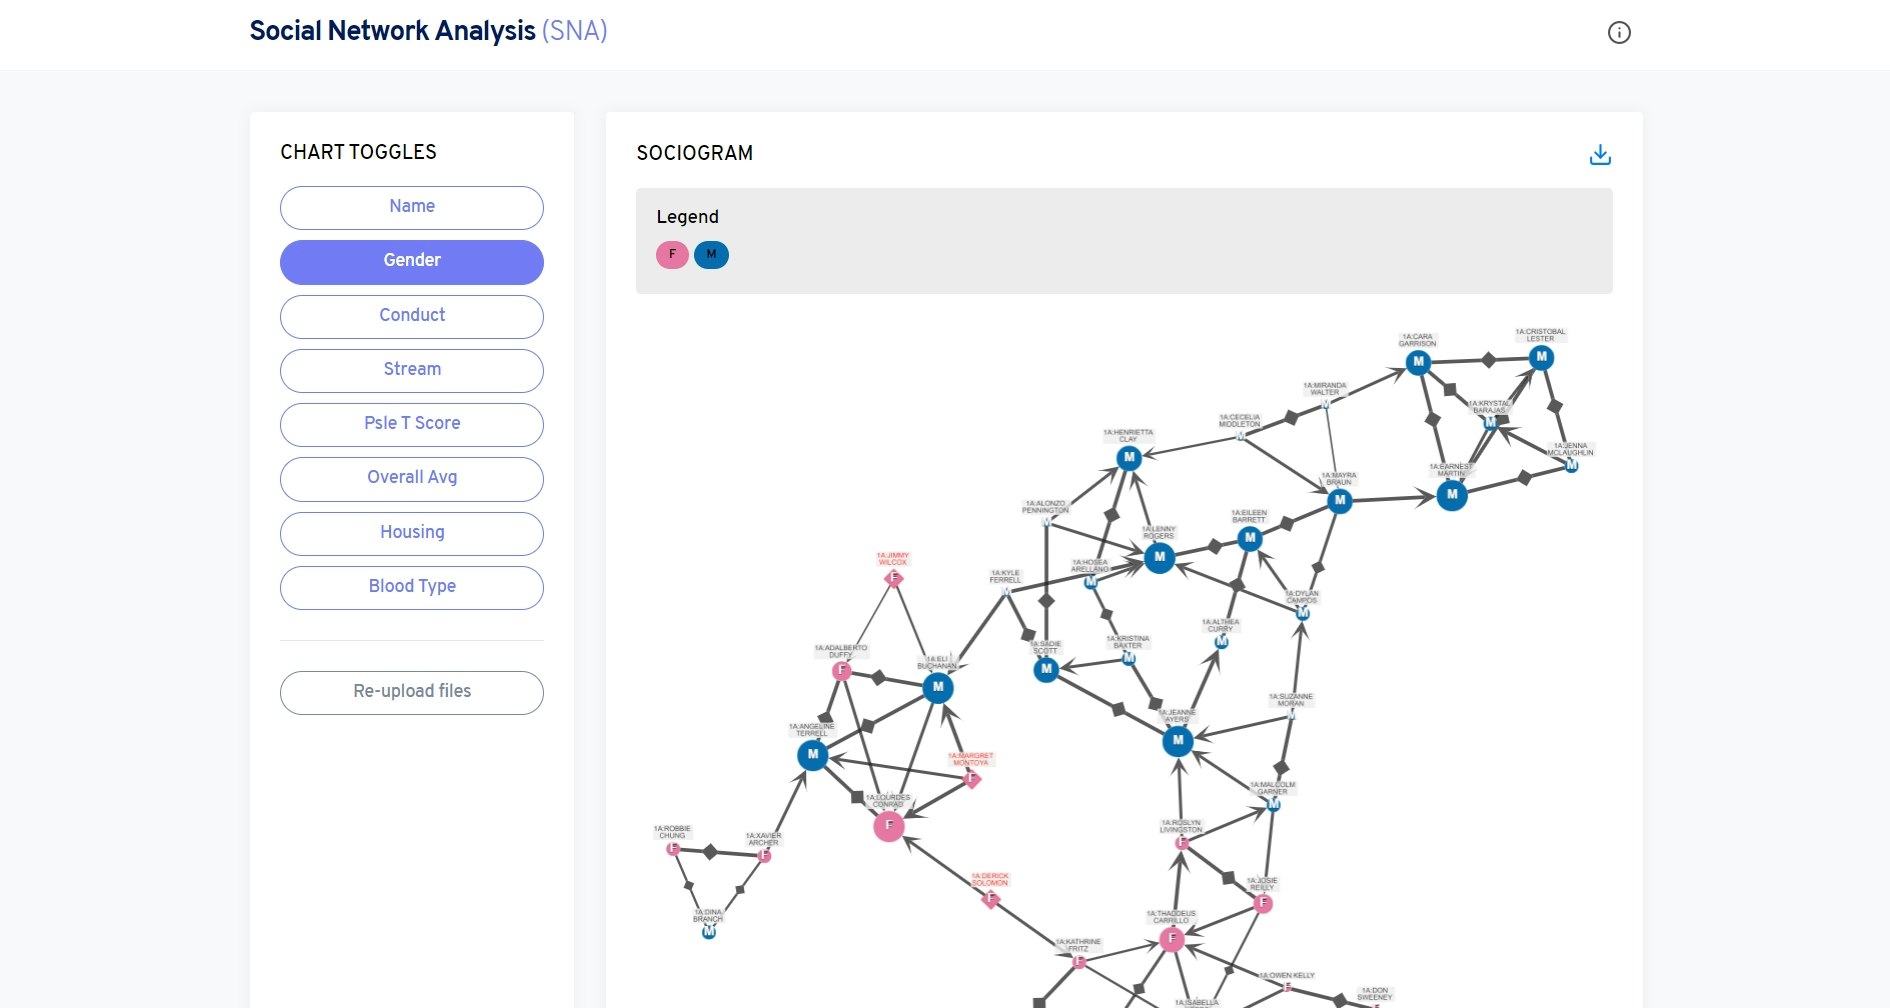Viewport: 1890px width, 1008px height.
Task: Select the 1A:DINA BRANCH node
Action: pyautogui.click(x=707, y=933)
